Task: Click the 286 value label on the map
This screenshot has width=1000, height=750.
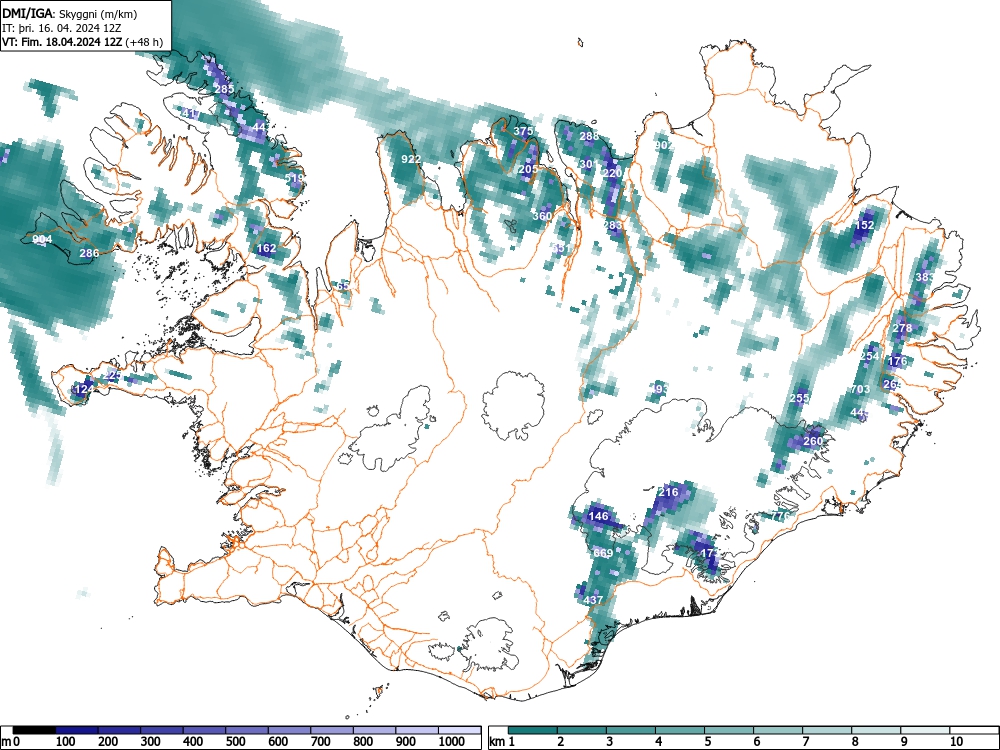Action: (x=89, y=253)
